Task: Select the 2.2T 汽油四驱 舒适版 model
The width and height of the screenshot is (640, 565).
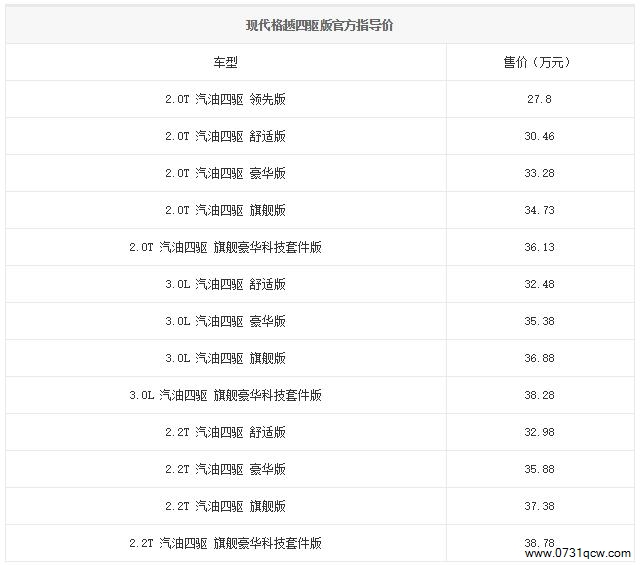Action: (x=225, y=432)
